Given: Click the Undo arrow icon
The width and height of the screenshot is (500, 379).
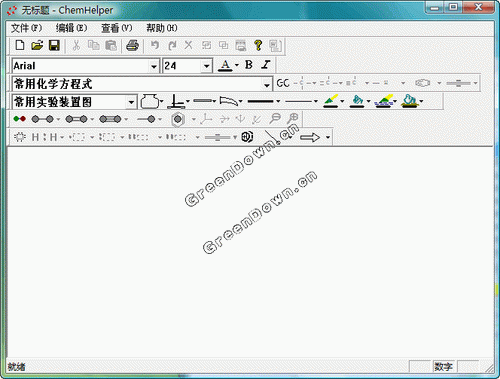Looking at the screenshot, I should 155,45.
